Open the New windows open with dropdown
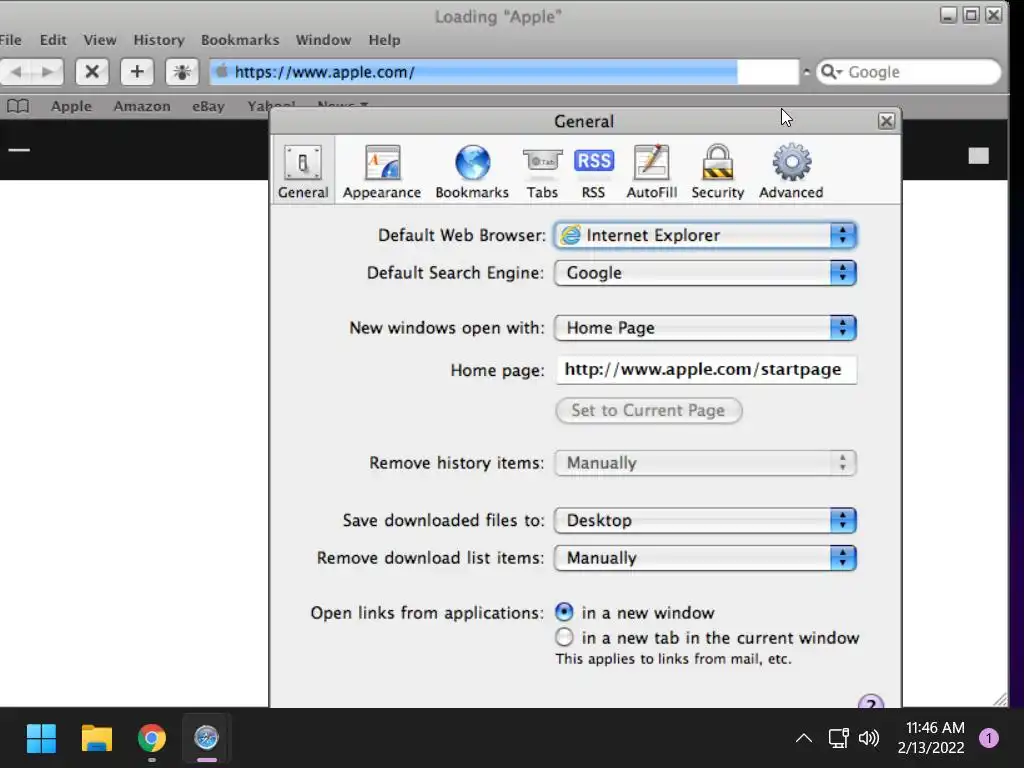 705,328
